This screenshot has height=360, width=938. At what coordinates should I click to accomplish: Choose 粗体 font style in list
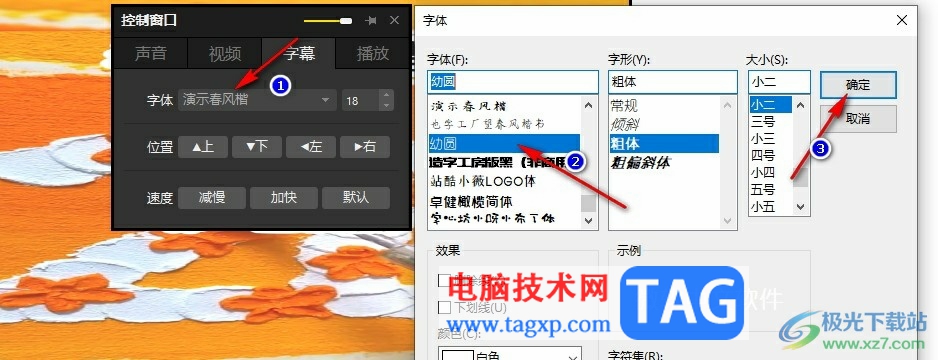click(663, 143)
